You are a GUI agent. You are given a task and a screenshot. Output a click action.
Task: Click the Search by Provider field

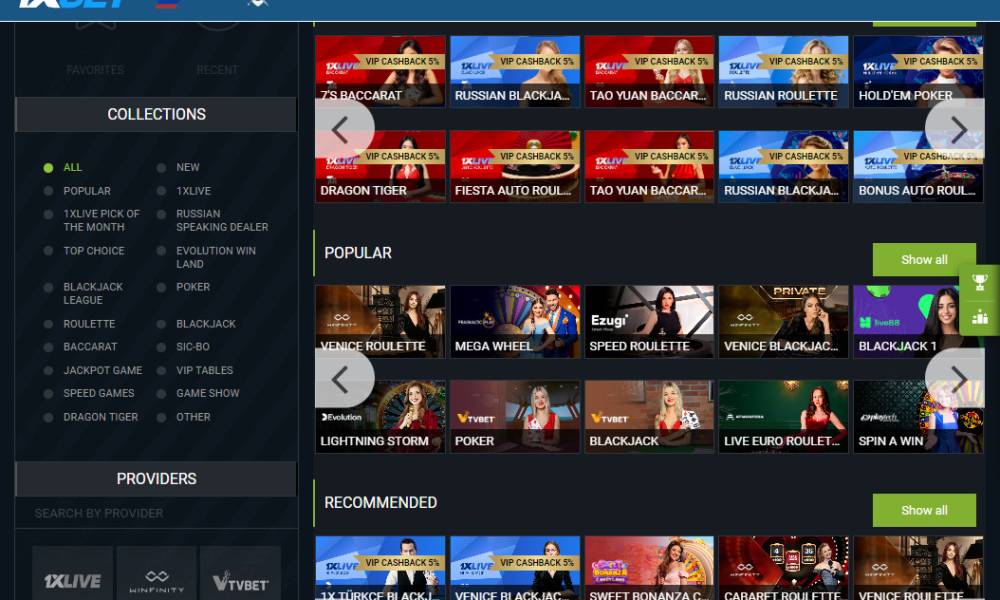click(156, 513)
